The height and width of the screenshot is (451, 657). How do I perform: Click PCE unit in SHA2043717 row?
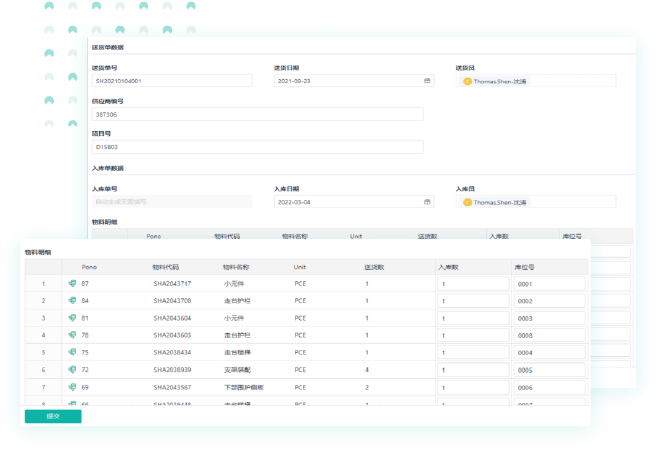coord(300,284)
